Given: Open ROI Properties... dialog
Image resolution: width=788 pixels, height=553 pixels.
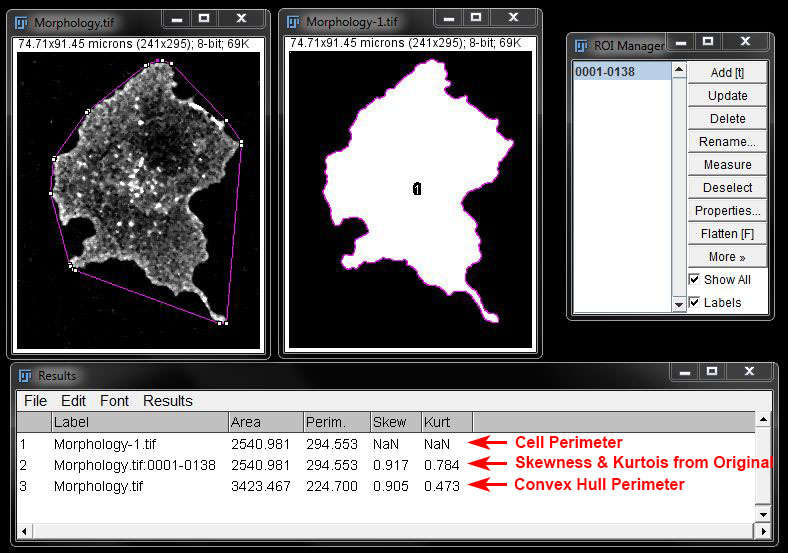Looking at the screenshot, I should point(727,211).
